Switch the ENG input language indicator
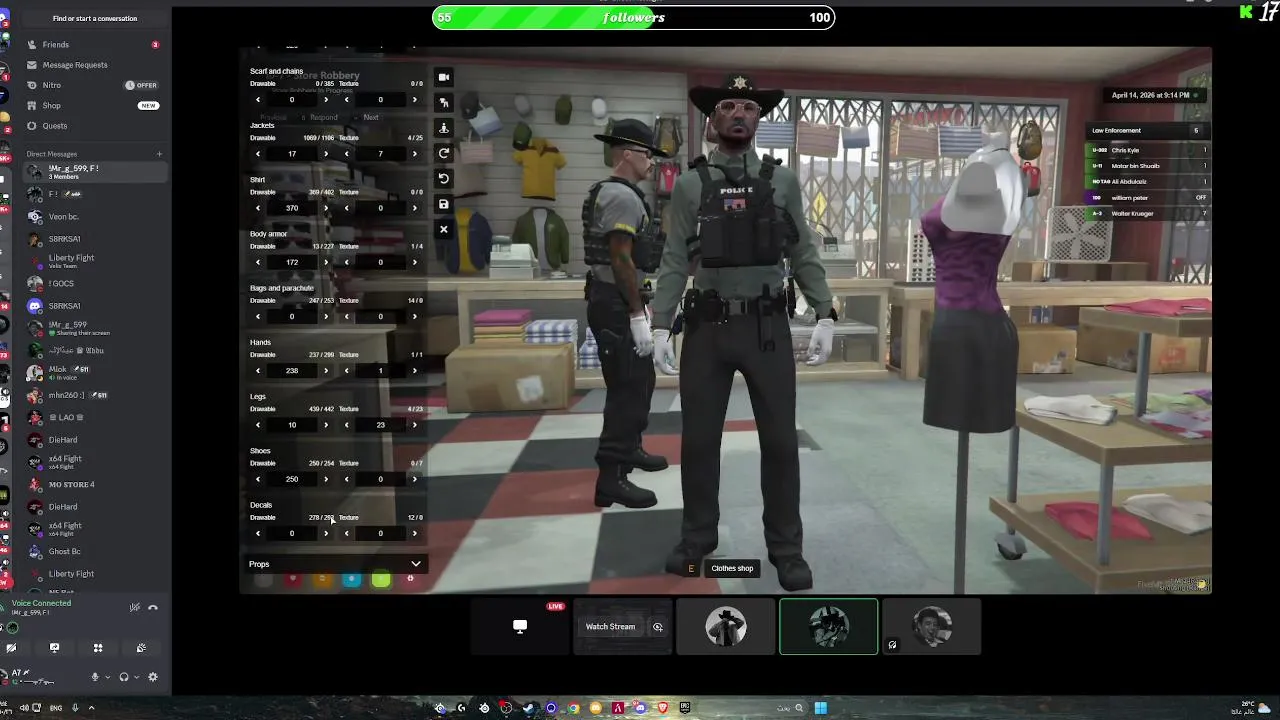This screenshot has width=1280, height=720. tap(56, 708)
